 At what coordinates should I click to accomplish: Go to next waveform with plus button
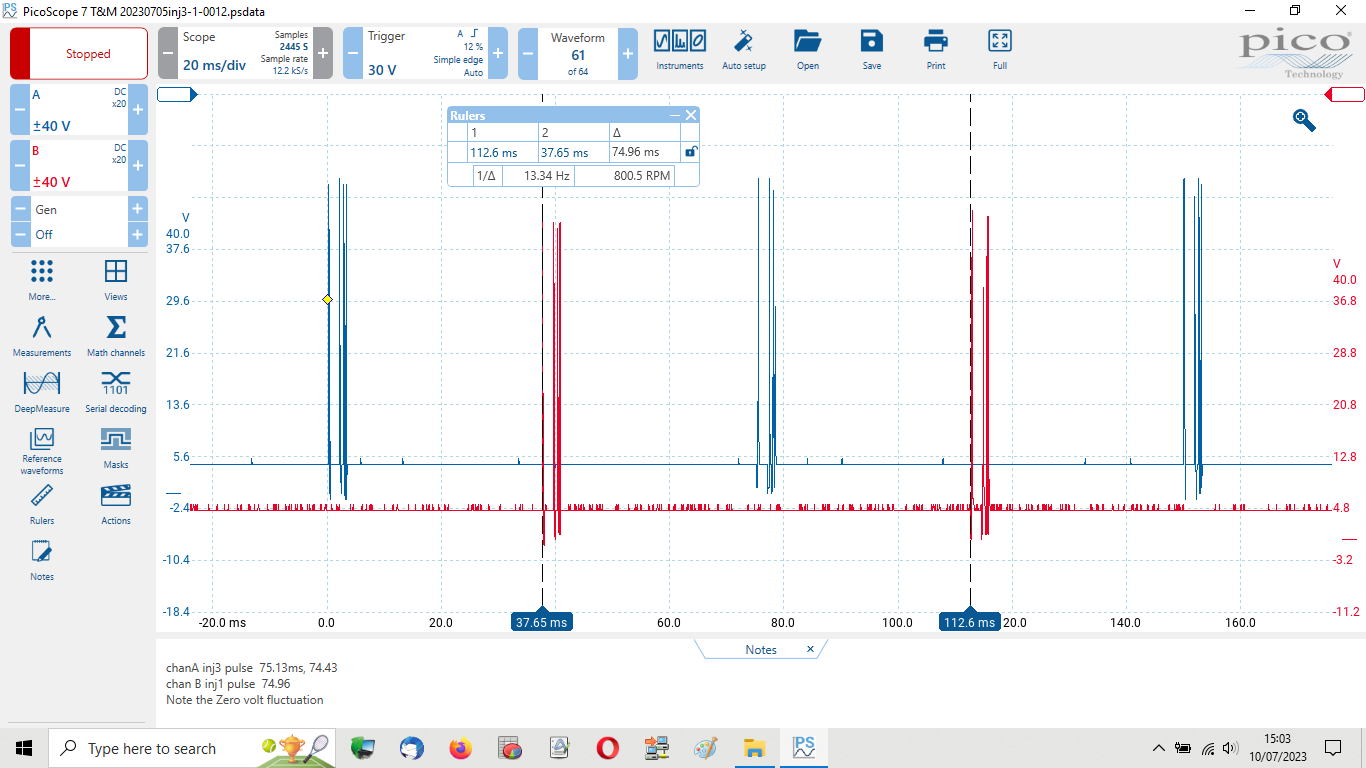[628, 54]
